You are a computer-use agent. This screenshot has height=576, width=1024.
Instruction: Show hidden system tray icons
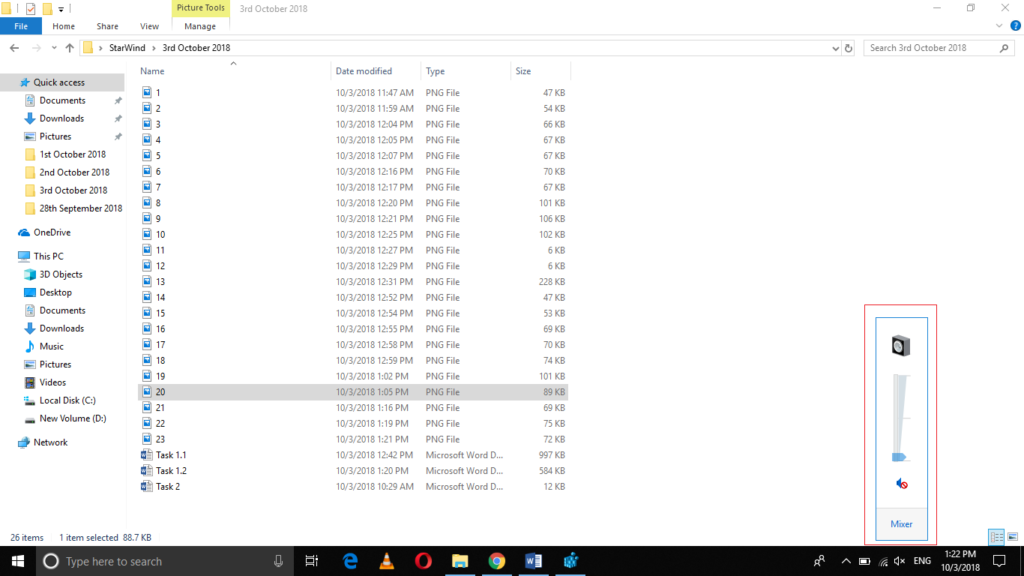[845, 561]
